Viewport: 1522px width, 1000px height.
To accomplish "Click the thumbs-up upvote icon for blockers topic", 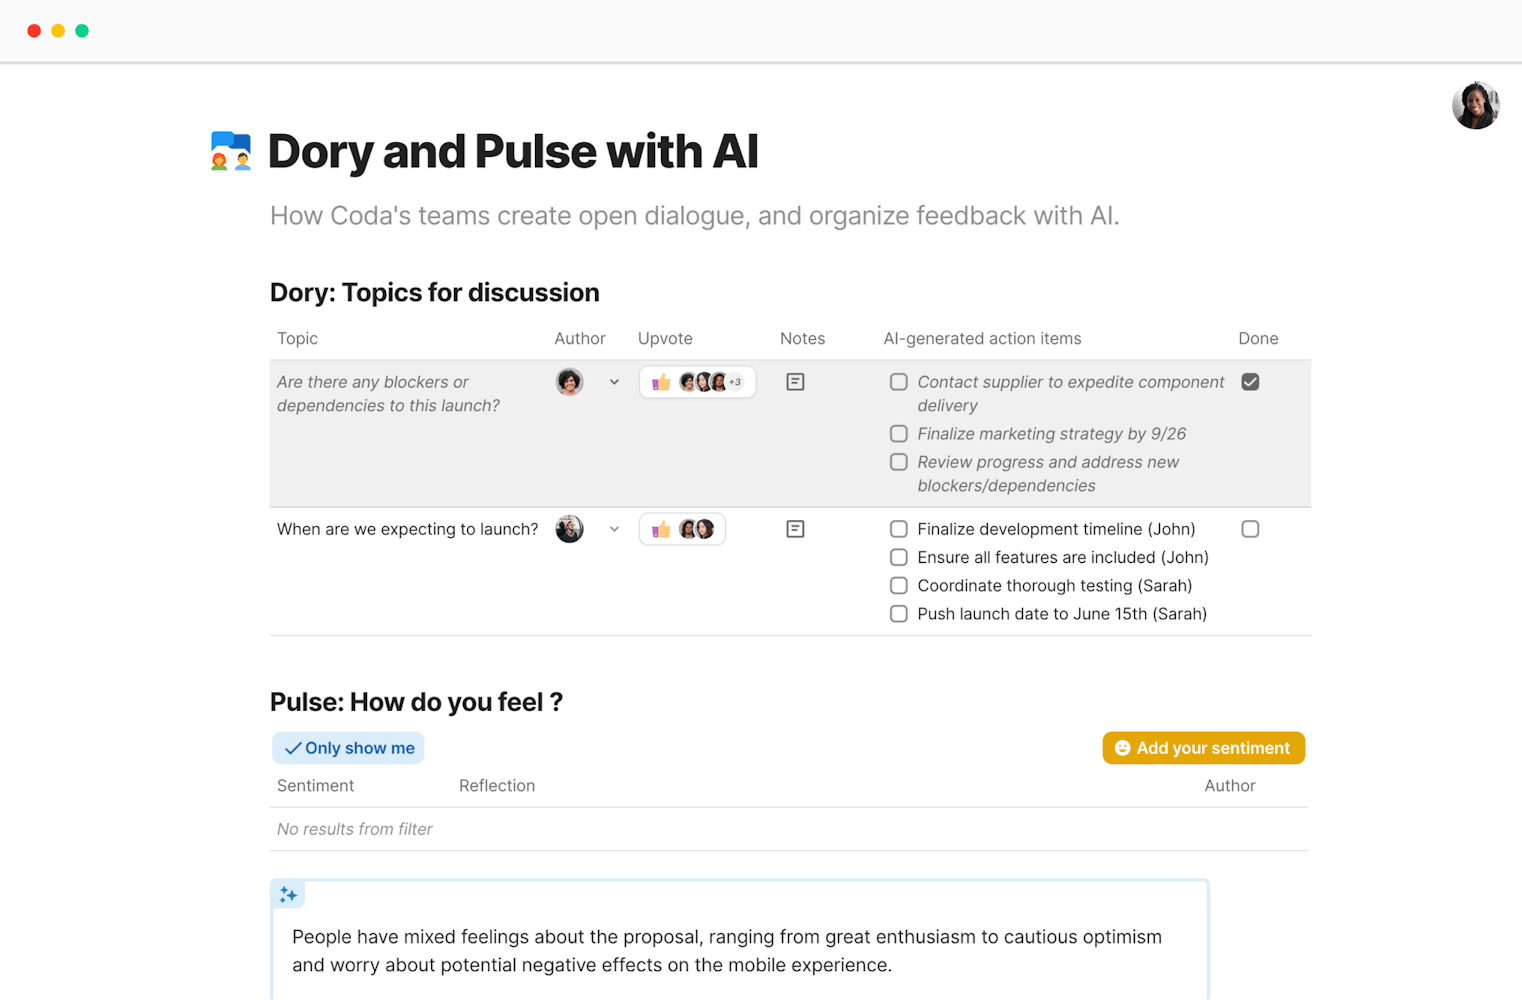I will 661,382.
